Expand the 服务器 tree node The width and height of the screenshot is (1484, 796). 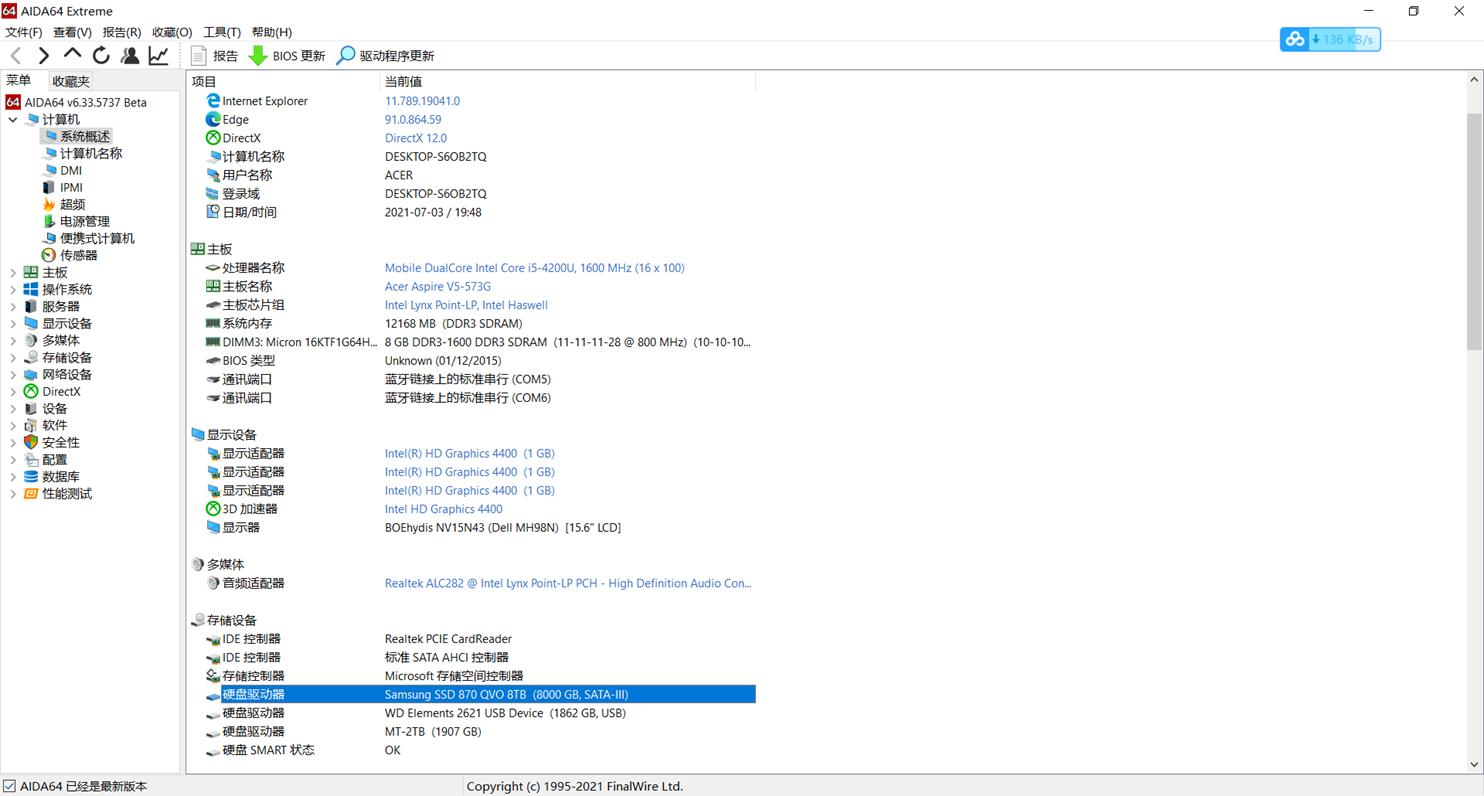[x=13, y=307]
